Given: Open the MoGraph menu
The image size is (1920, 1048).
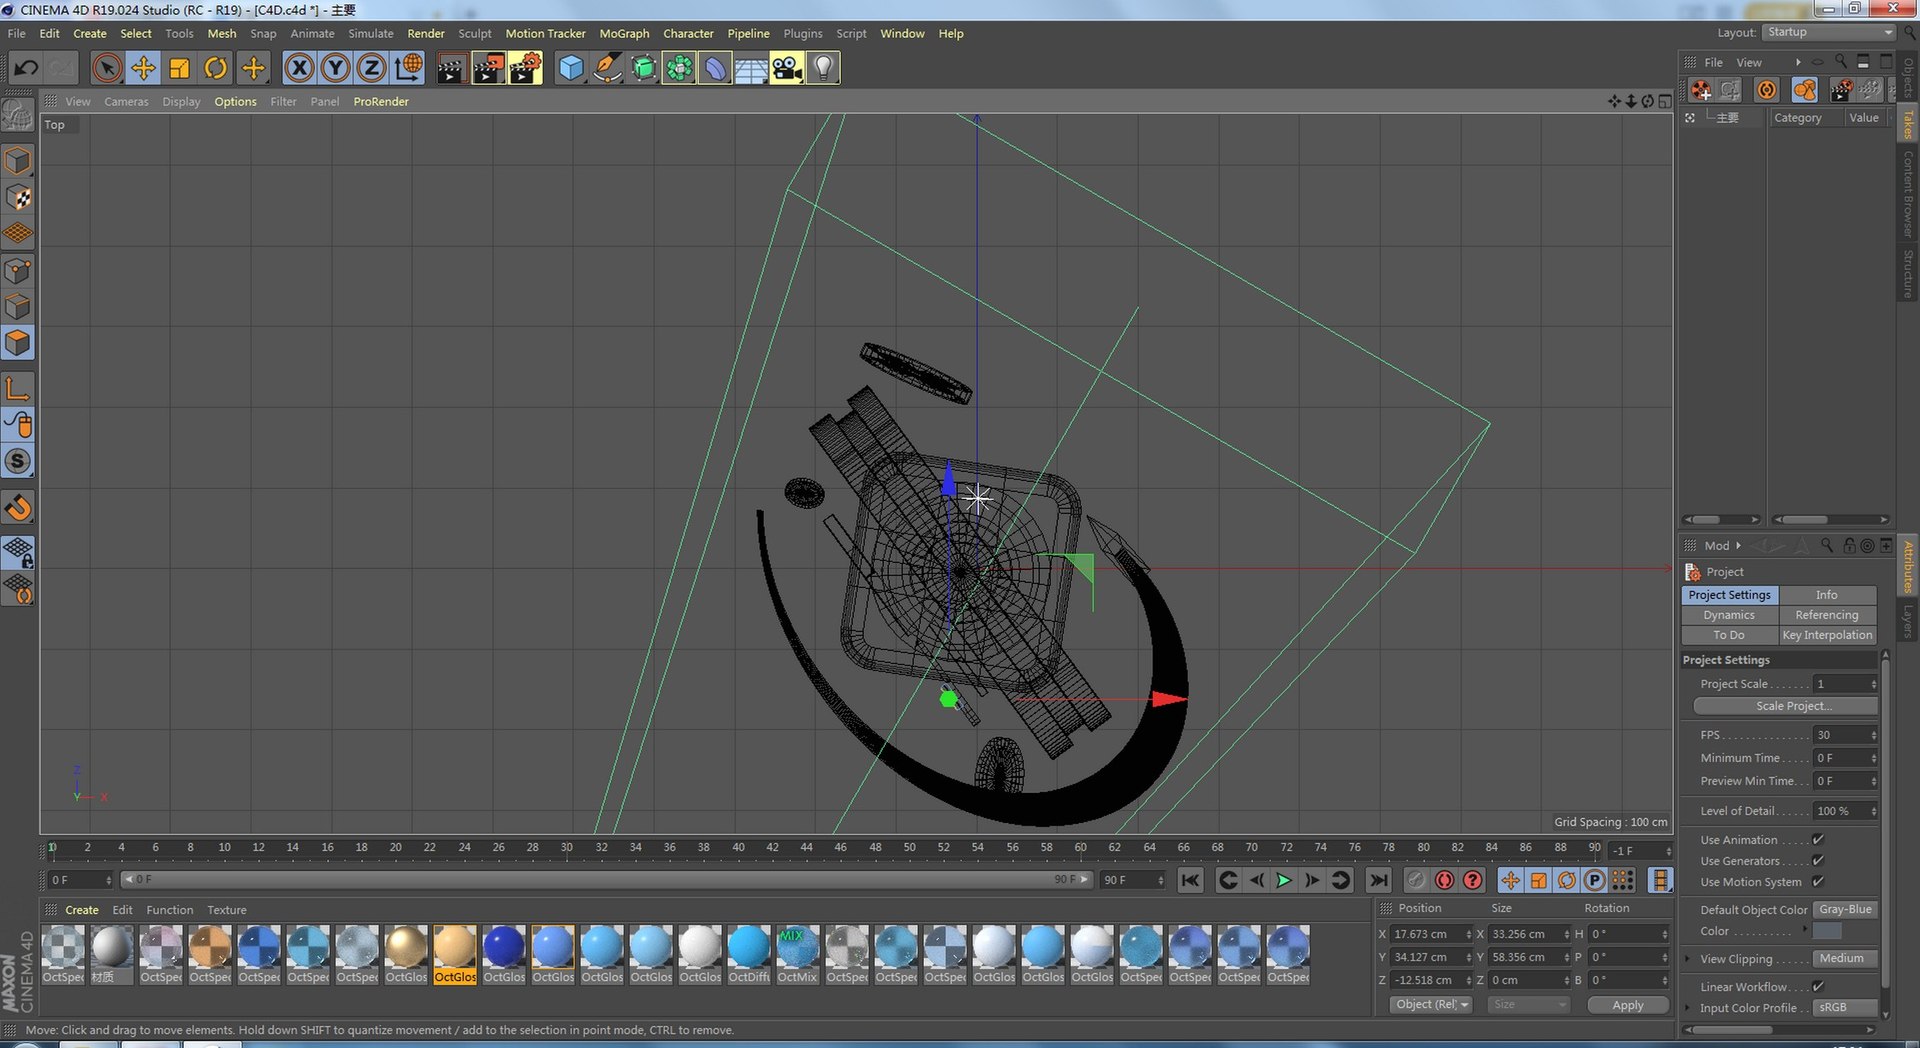Looking at the screenshot, I should [x=624, y=33].
